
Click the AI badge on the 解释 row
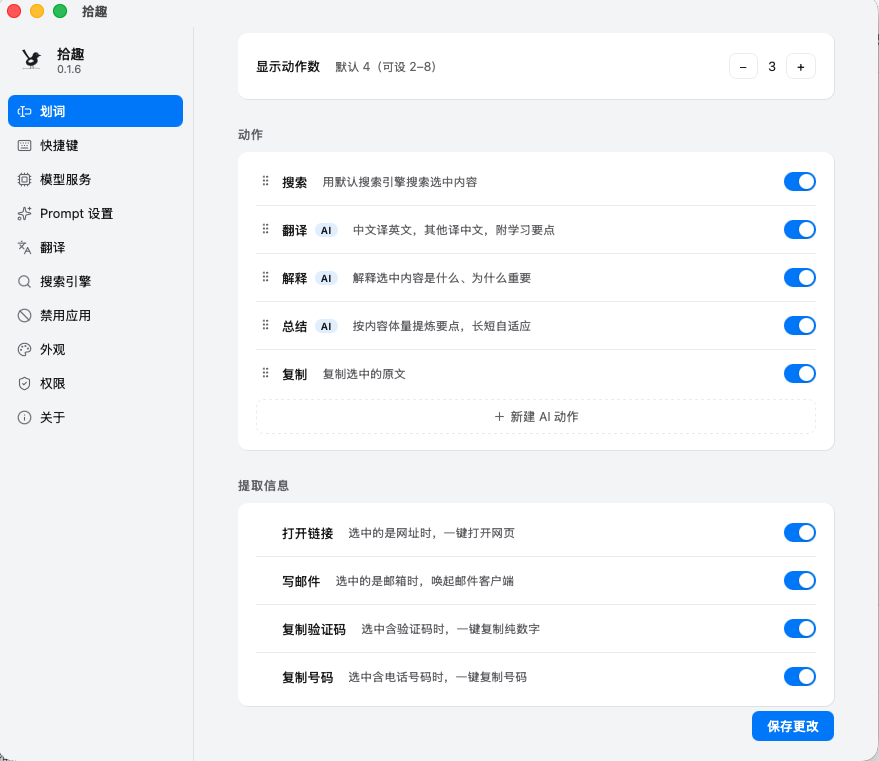click(326, 279)
